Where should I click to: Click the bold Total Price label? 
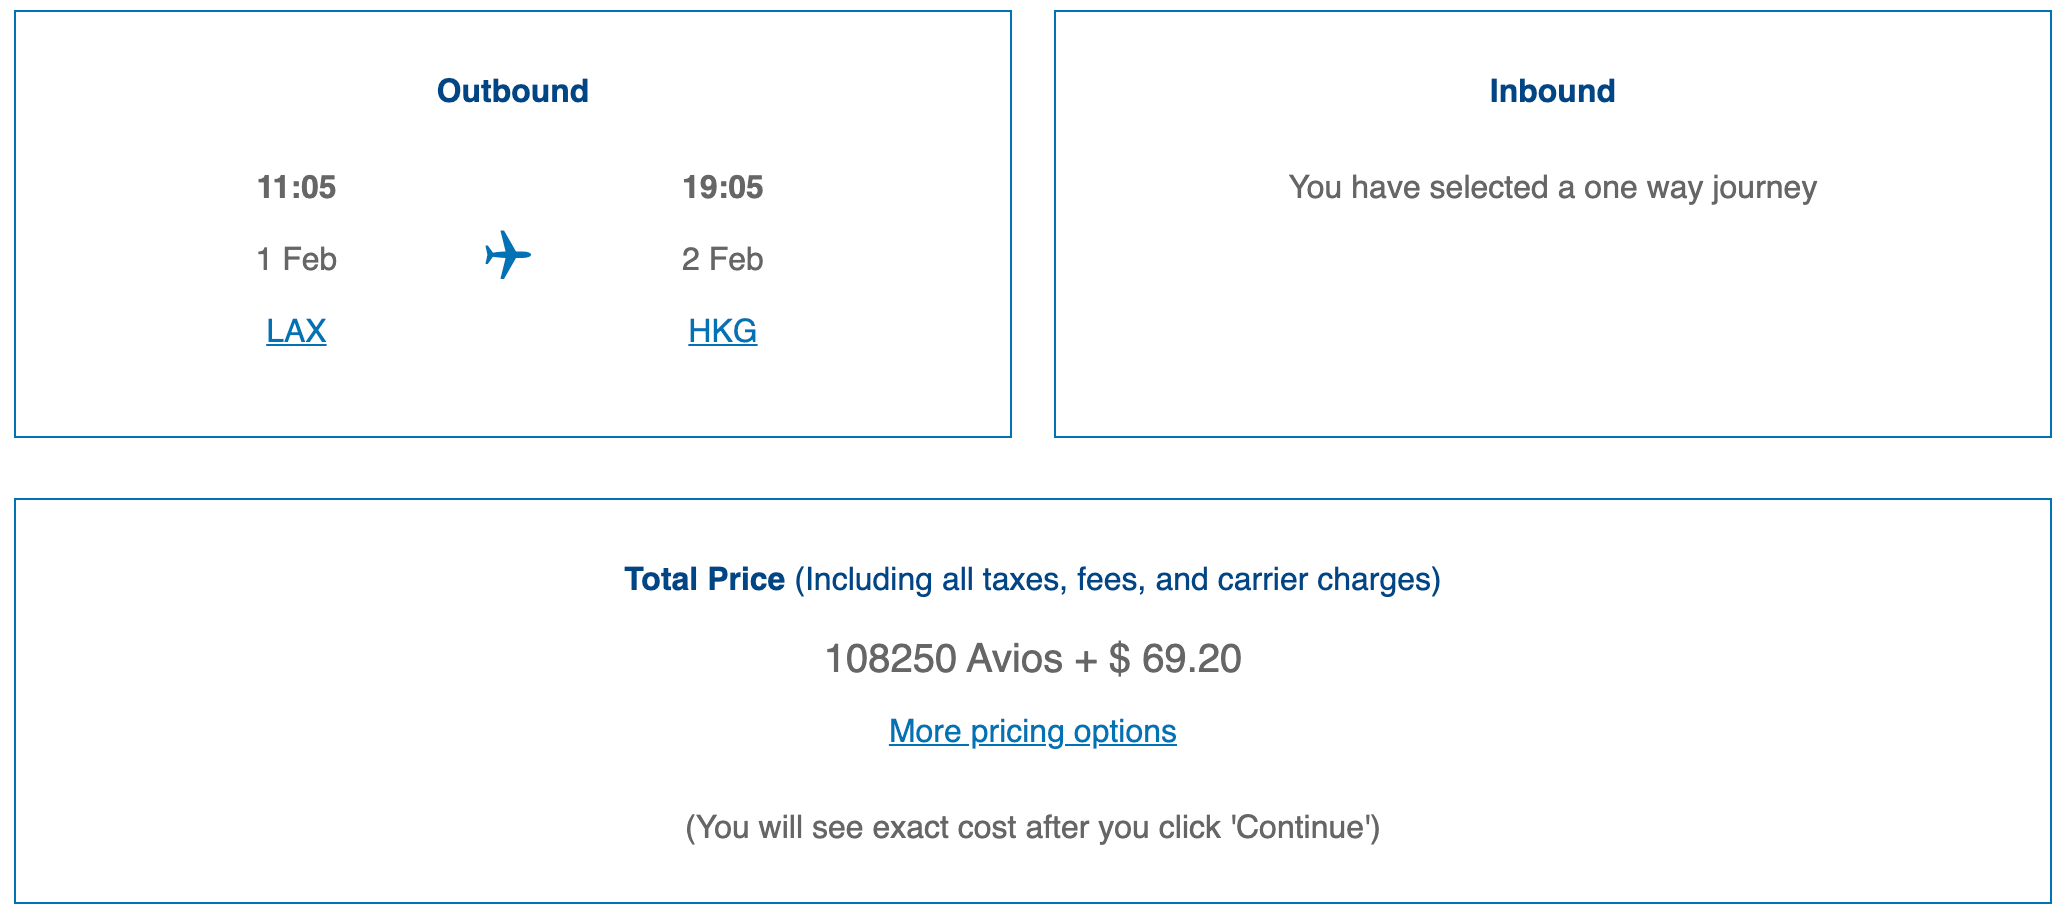[x=704, y=579]
